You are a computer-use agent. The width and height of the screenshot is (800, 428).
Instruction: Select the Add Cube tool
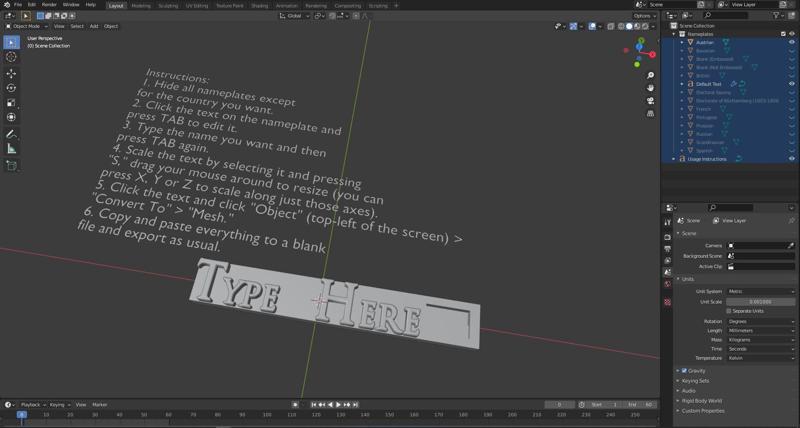[11, 165]
